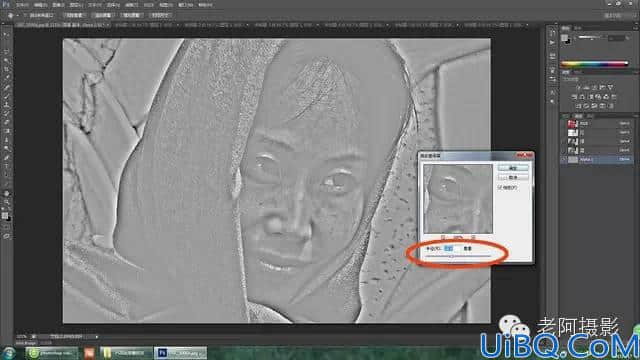Zoom in High Pass preview plus button
Image resolution: width=640 pixels, height=360 pixels.
click(x=473, y=237)
